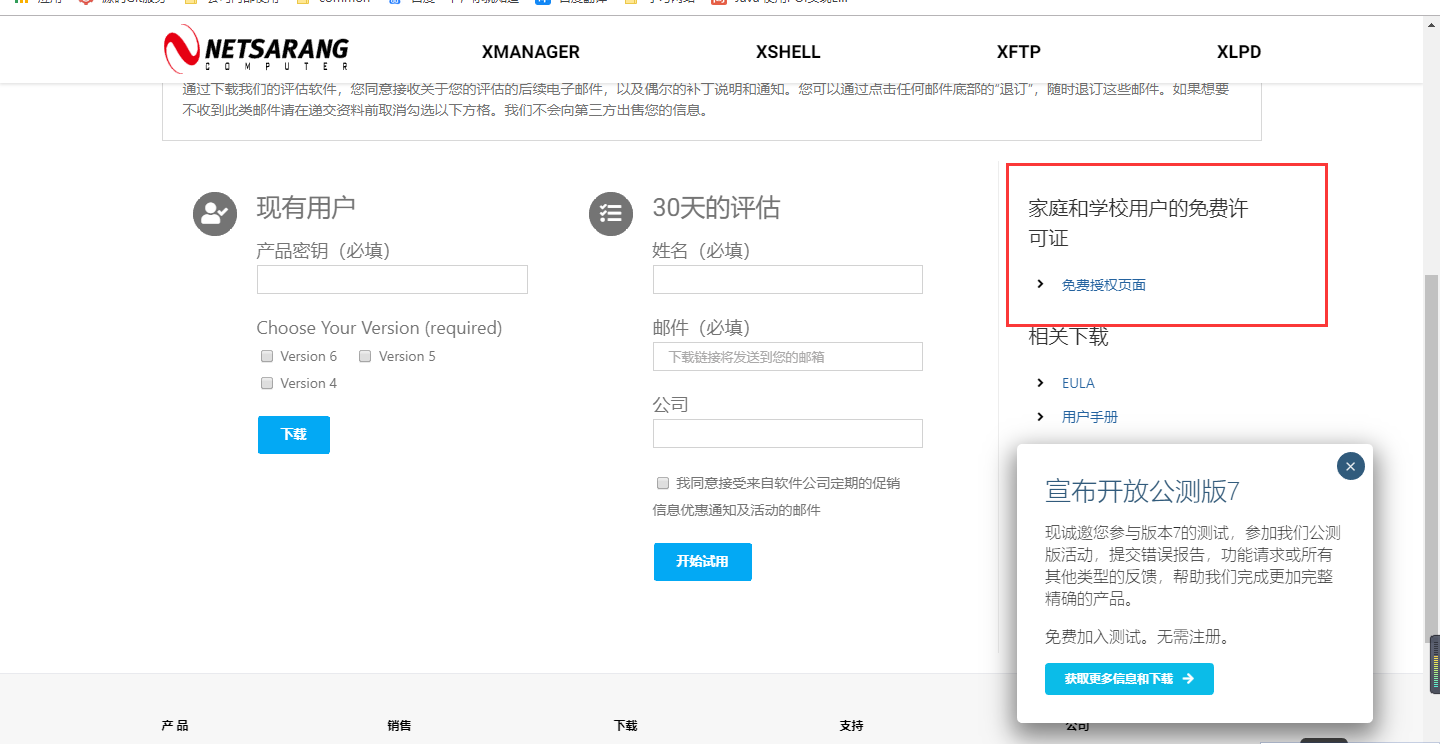Click the 30天的评估 heading
This screenshot has width=1440, height=744.
click(716, 208)
